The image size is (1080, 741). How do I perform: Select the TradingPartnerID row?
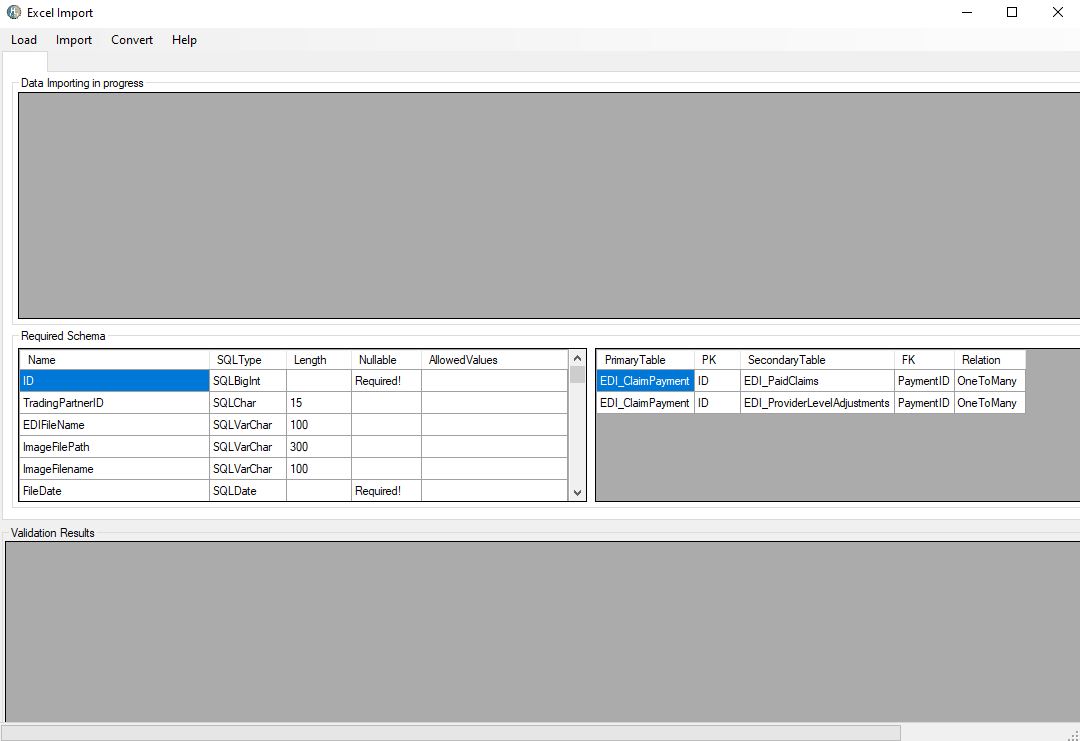(293, 403)
